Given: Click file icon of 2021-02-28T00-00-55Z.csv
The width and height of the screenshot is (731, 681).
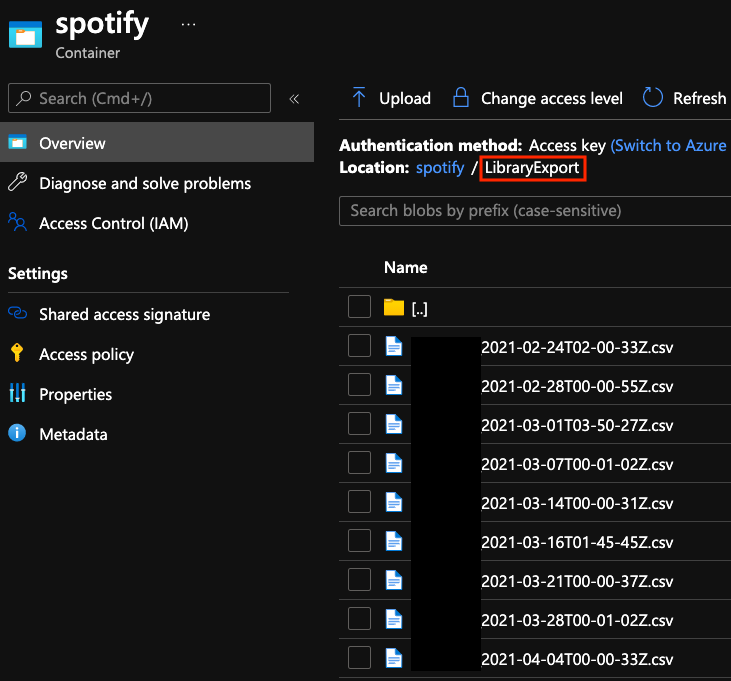Looking at the screenshot, I should click(x=394, y=385).
